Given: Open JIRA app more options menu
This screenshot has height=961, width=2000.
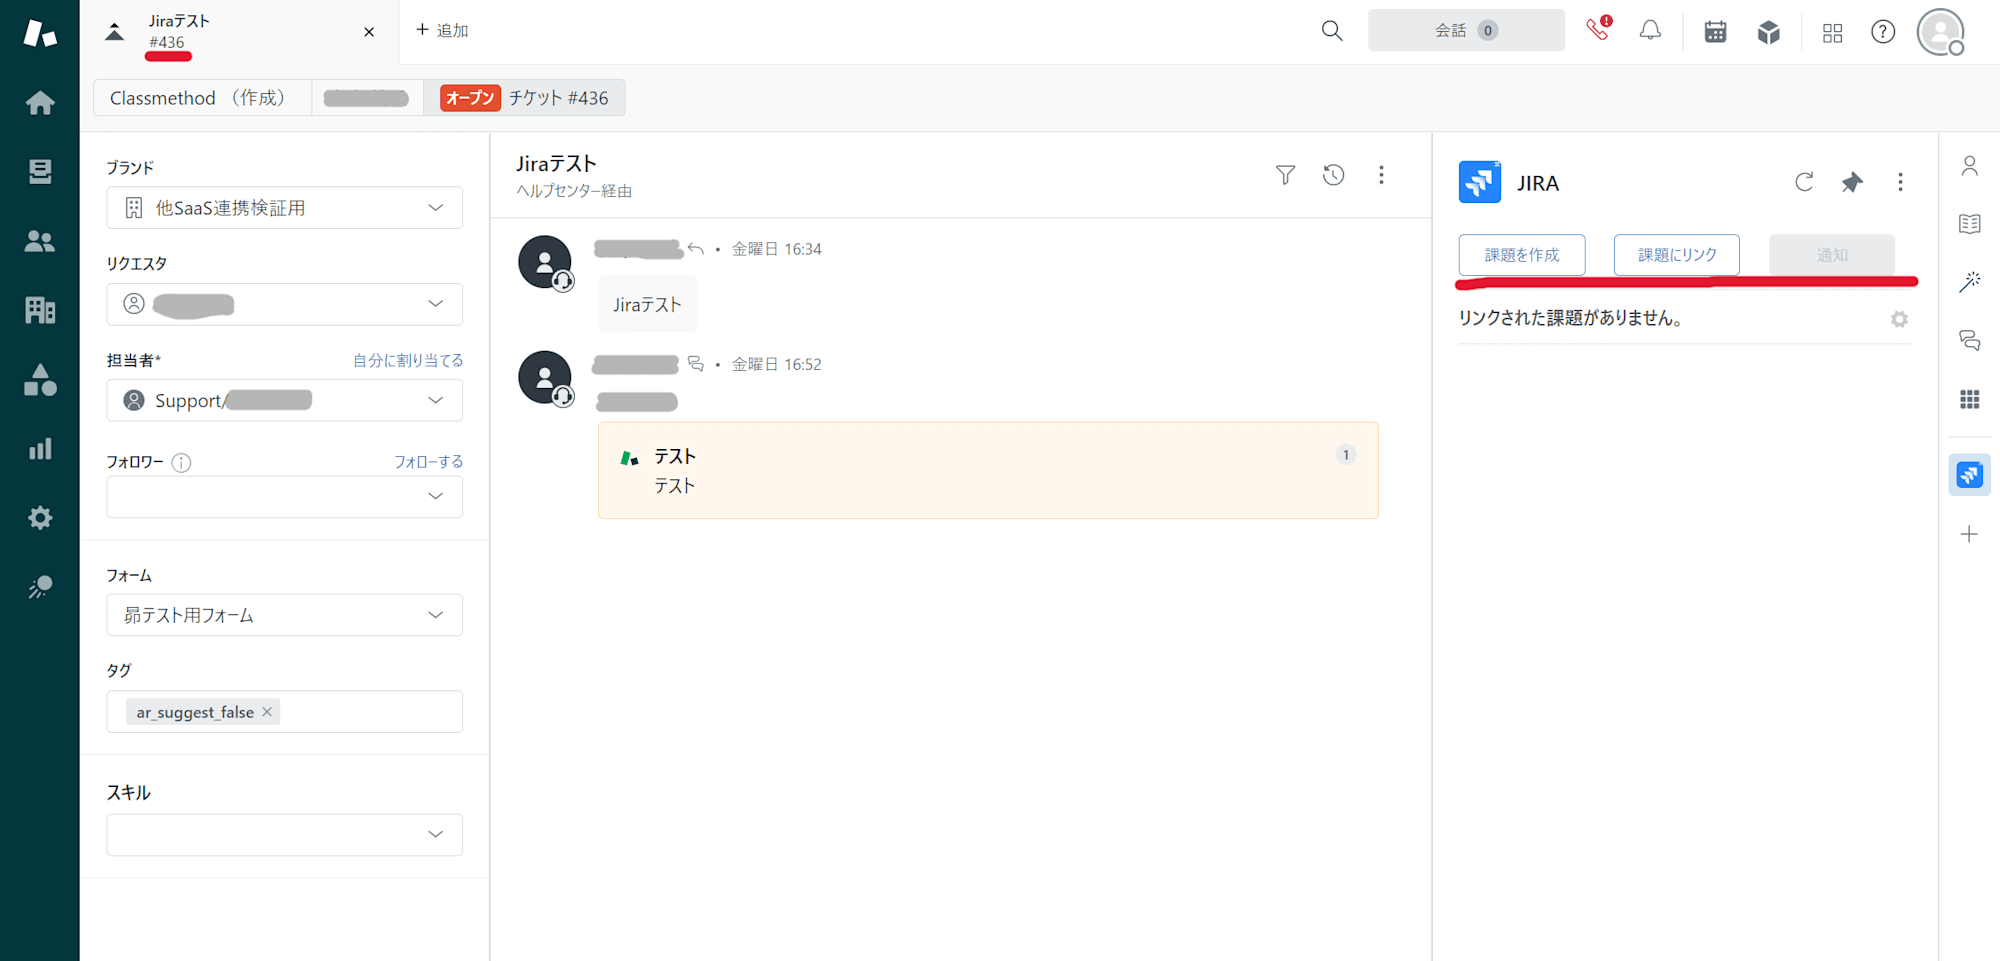Looking at the screenshot, I should (1900, 182).
